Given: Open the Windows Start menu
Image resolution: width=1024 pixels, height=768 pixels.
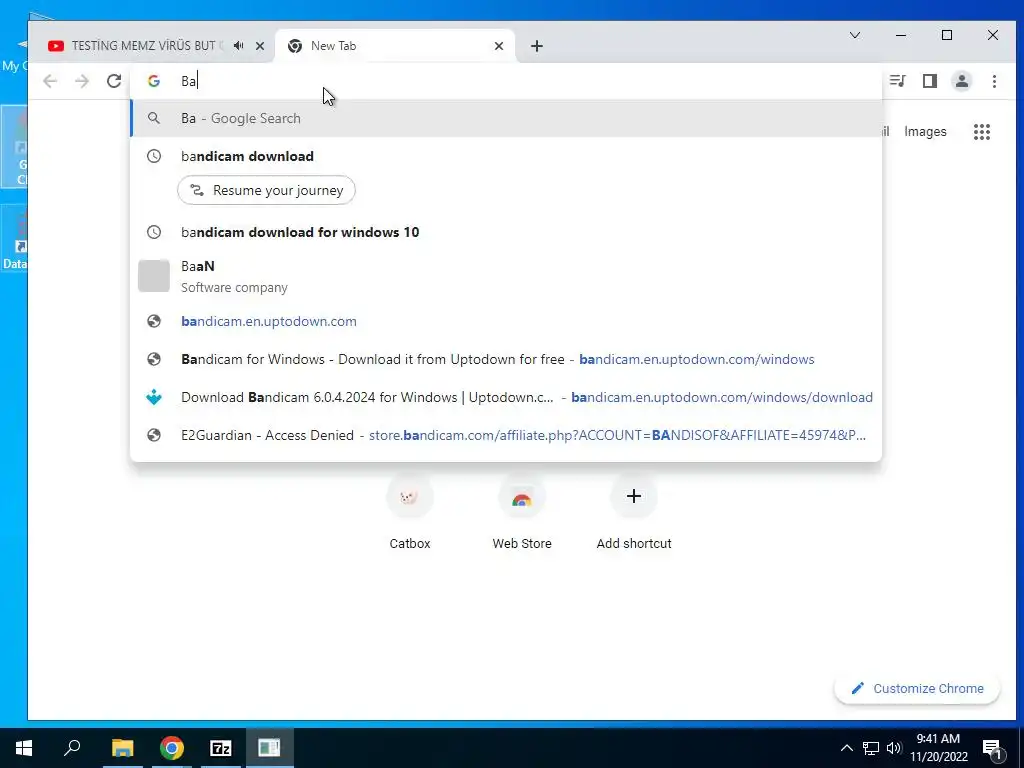Looking at the screenshot, I should (x=24, y=747).
